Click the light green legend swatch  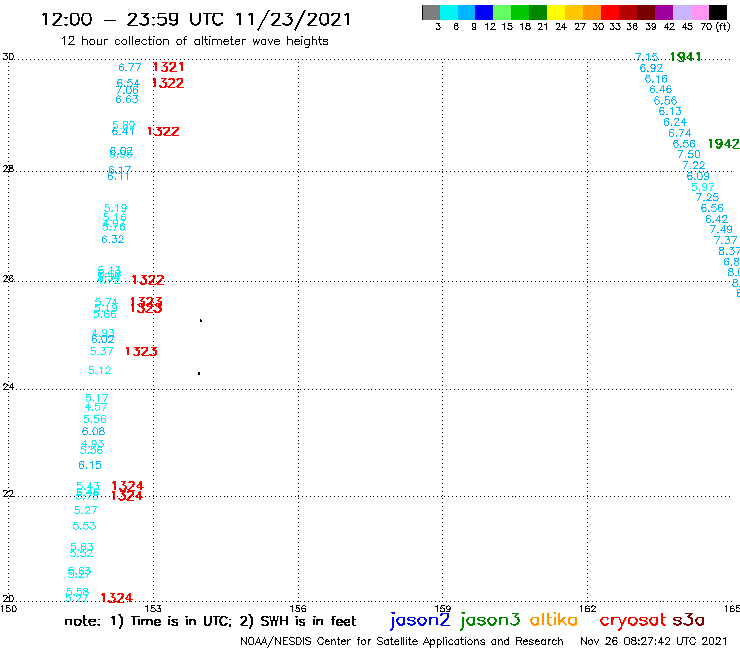click(x=502, y=12)
